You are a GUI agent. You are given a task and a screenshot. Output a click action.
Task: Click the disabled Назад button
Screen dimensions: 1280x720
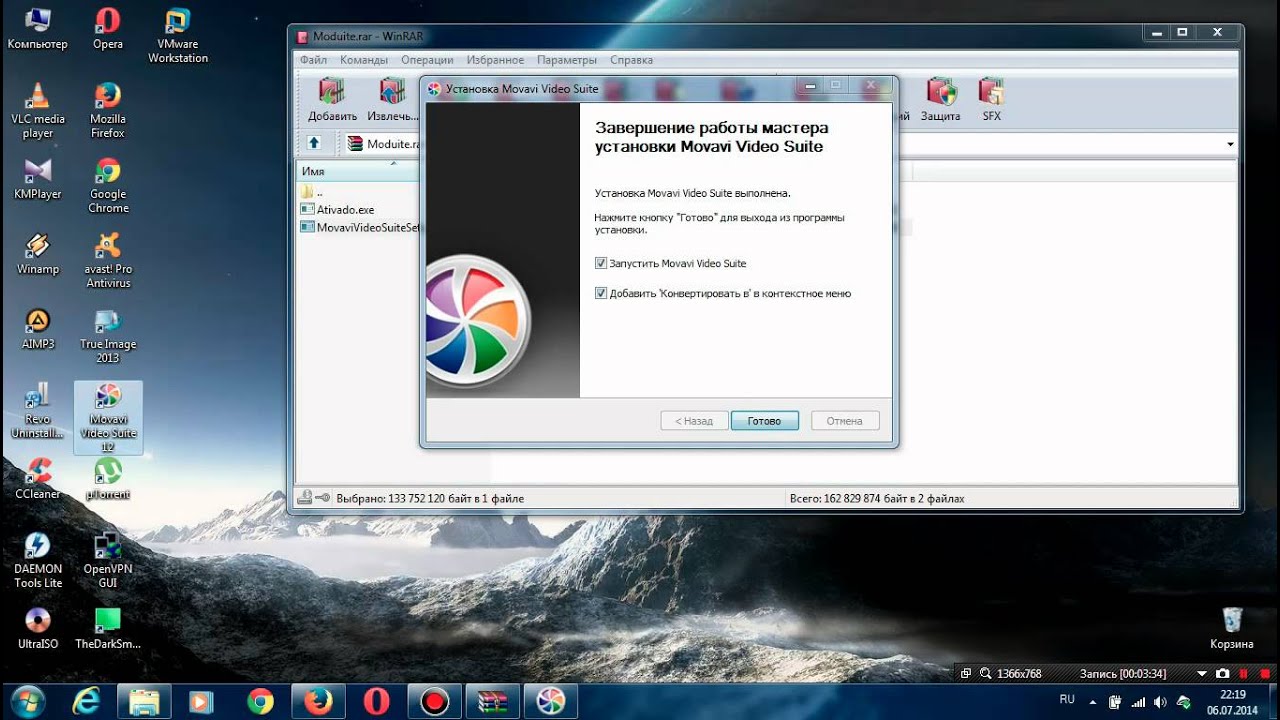point(694,421)
